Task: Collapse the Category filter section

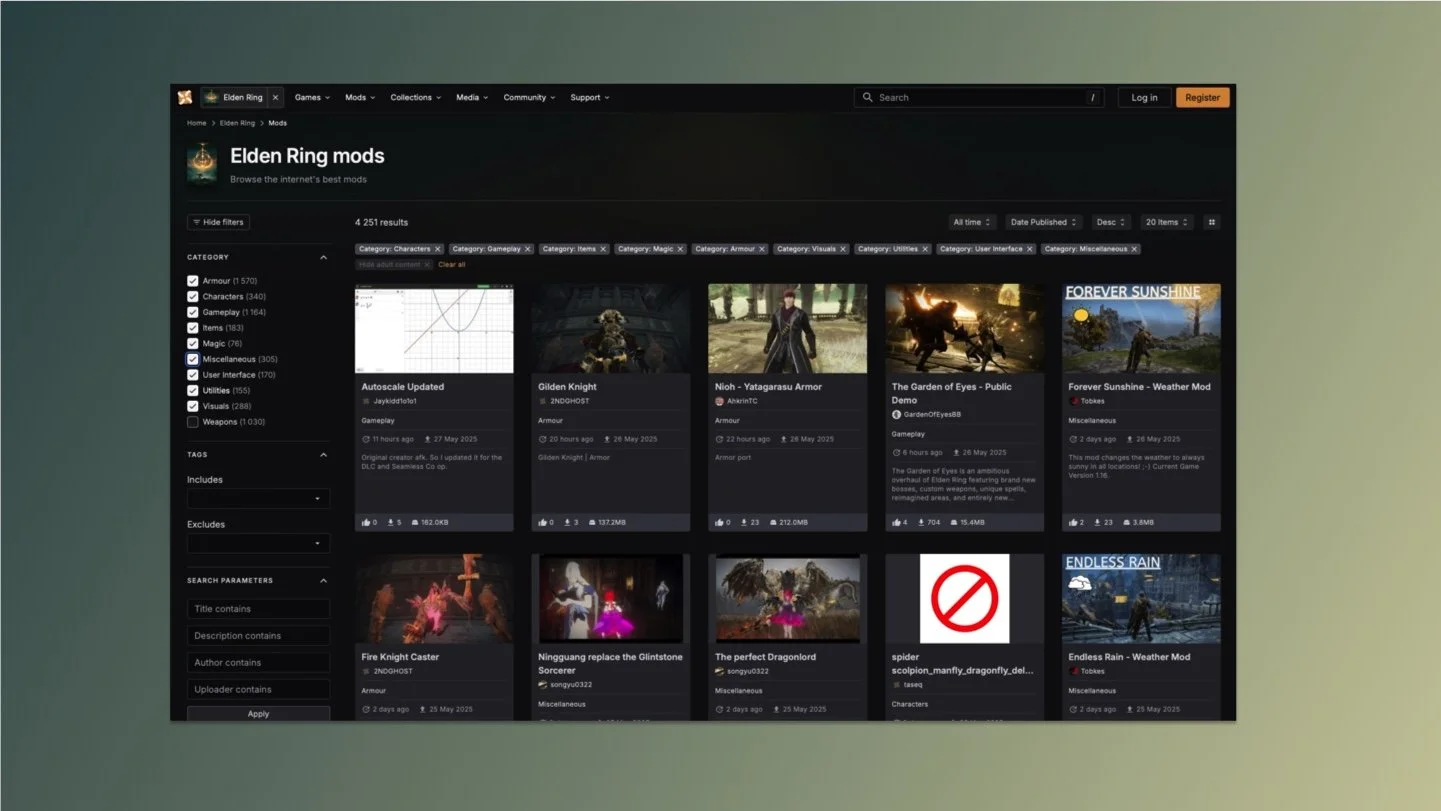Action: (x=323, y=257)
